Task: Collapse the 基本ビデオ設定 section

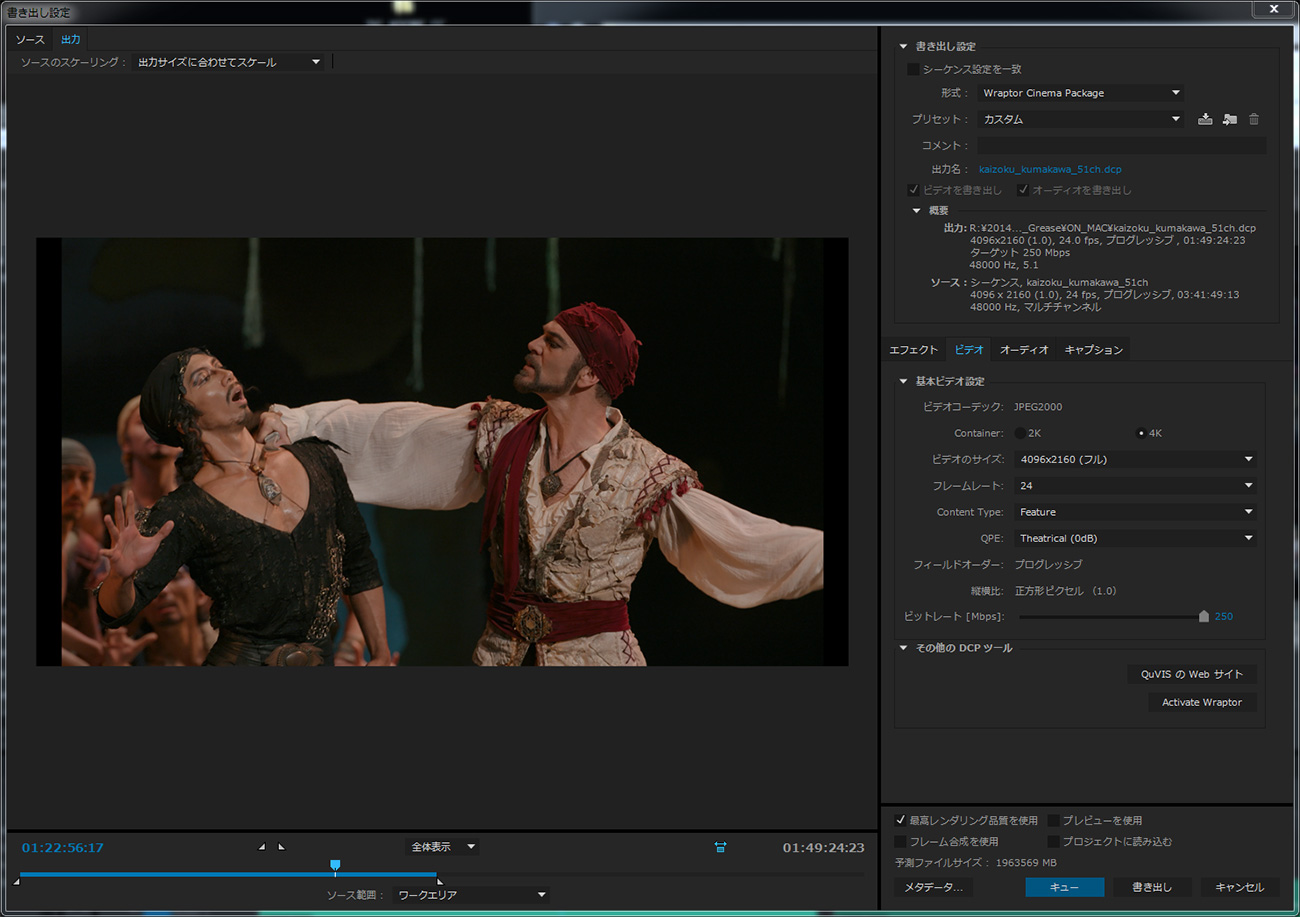Action: coord(903,381)
